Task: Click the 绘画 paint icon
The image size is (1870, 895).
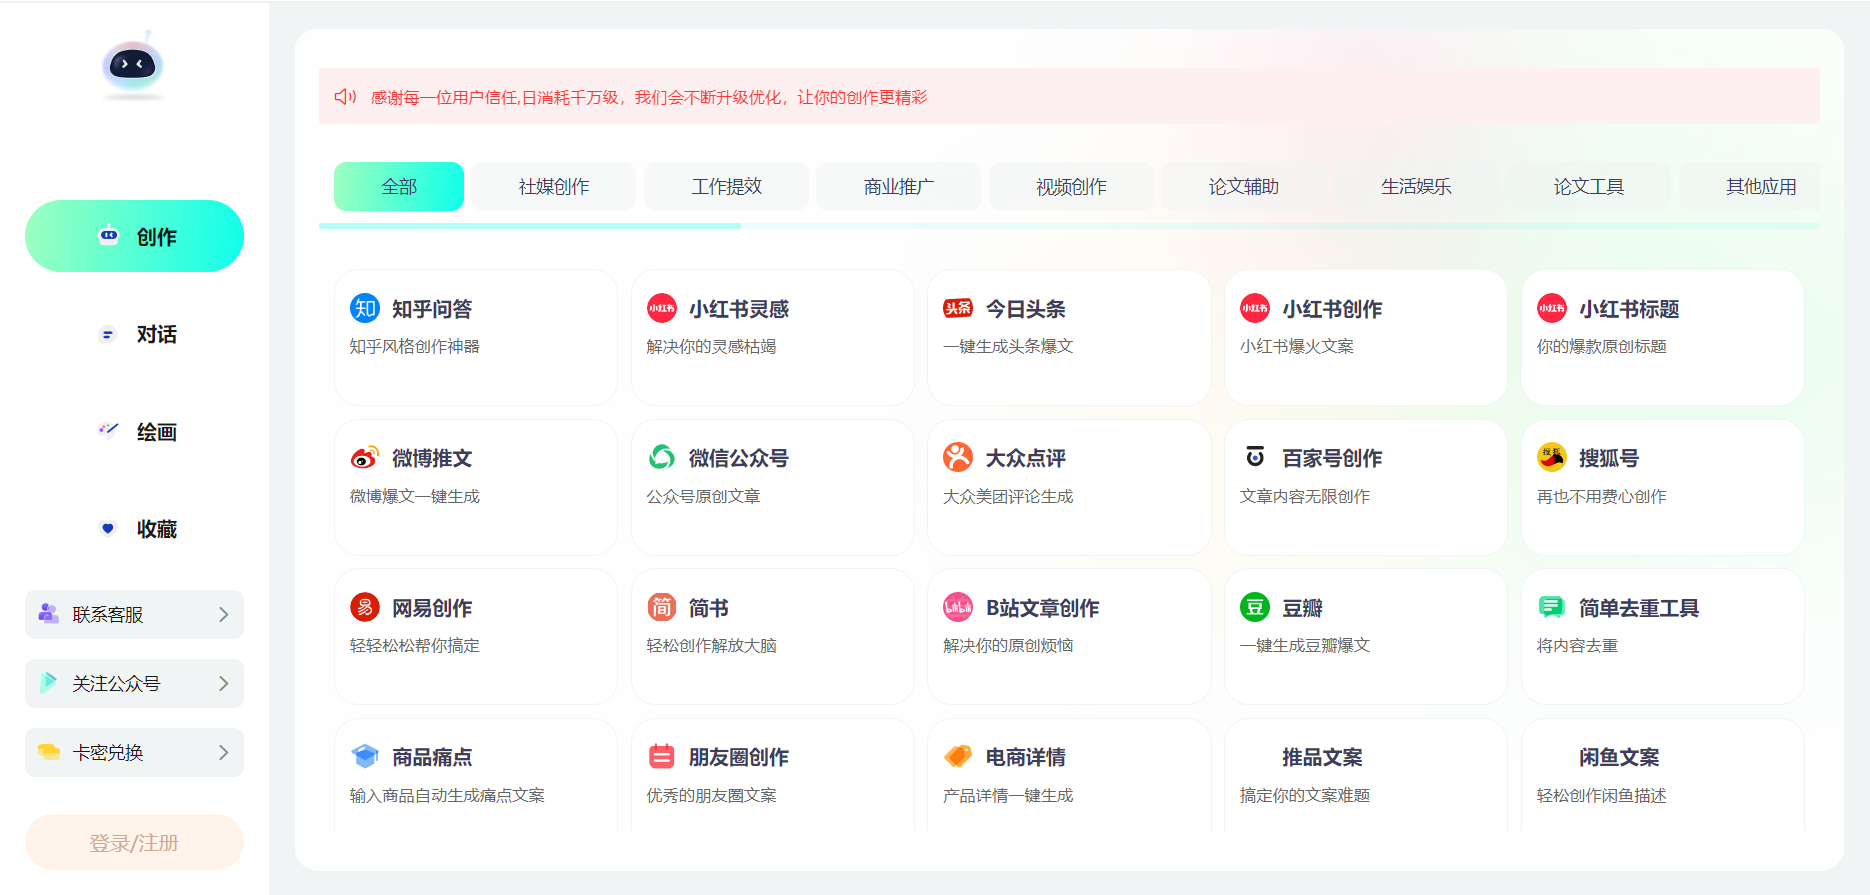Action: click(108, 431)
